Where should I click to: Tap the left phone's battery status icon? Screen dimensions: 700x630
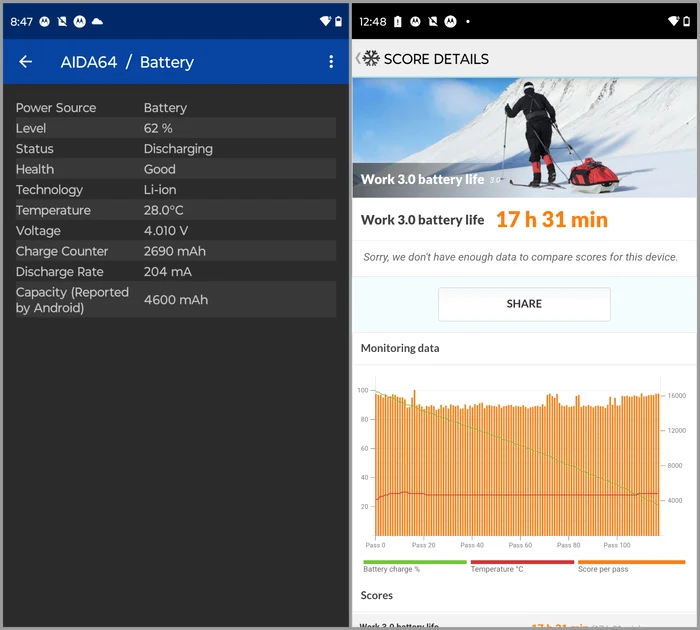339,21
